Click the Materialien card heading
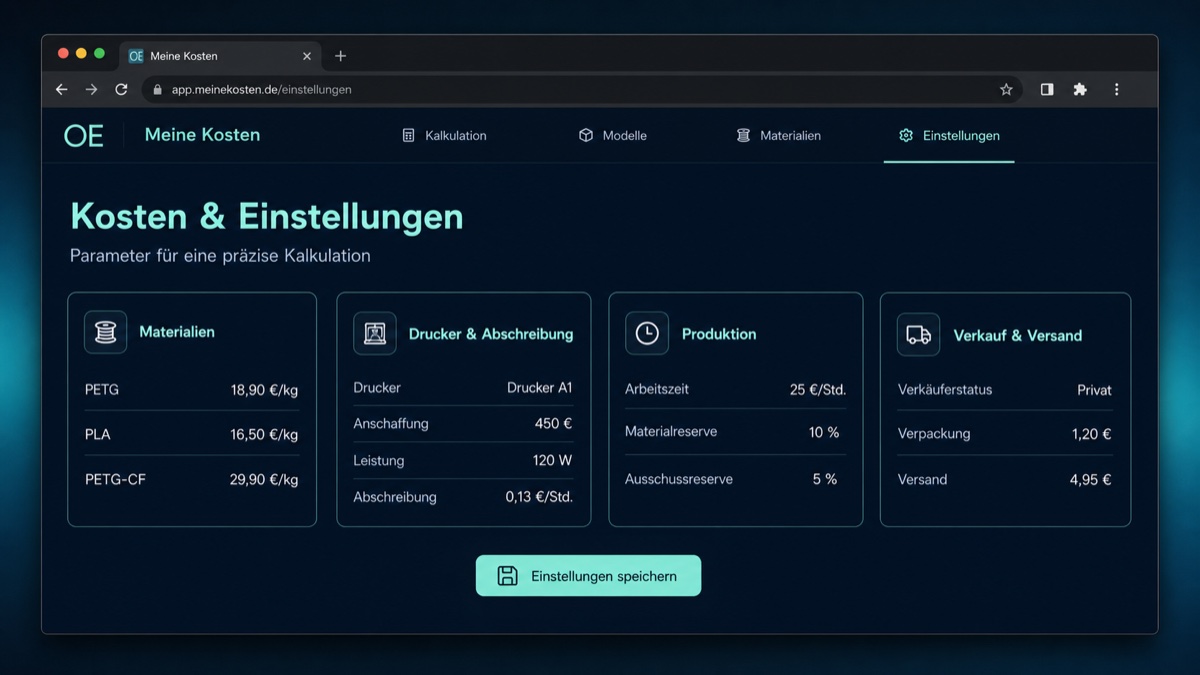This screenshot has height=675, width=1200. [x=177, y=332]
